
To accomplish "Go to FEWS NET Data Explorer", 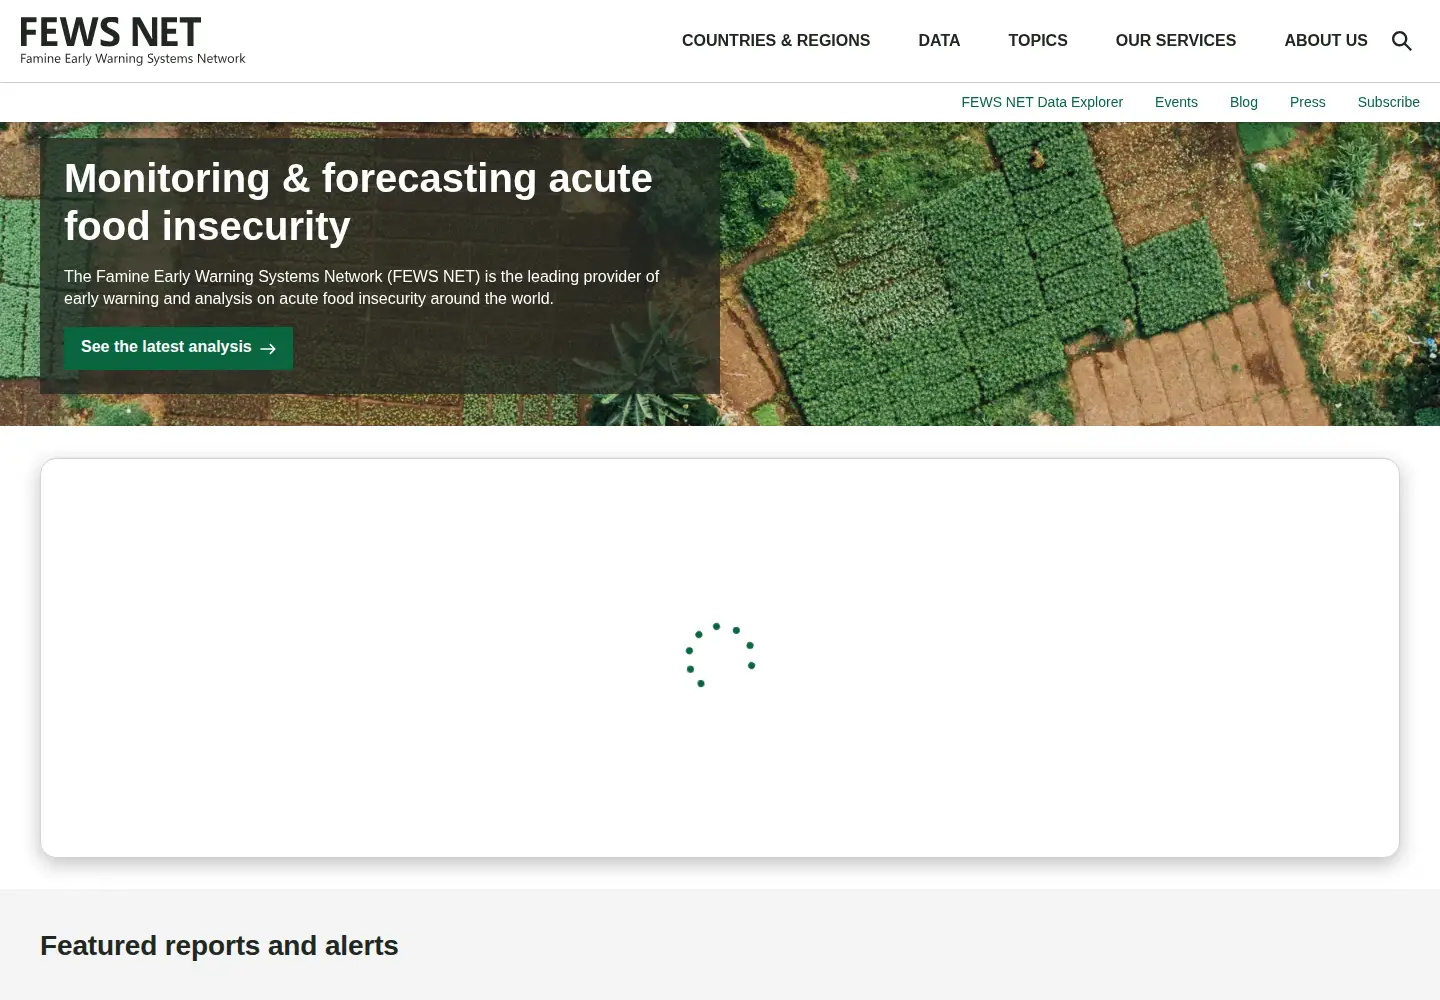I will point(1042,102).
